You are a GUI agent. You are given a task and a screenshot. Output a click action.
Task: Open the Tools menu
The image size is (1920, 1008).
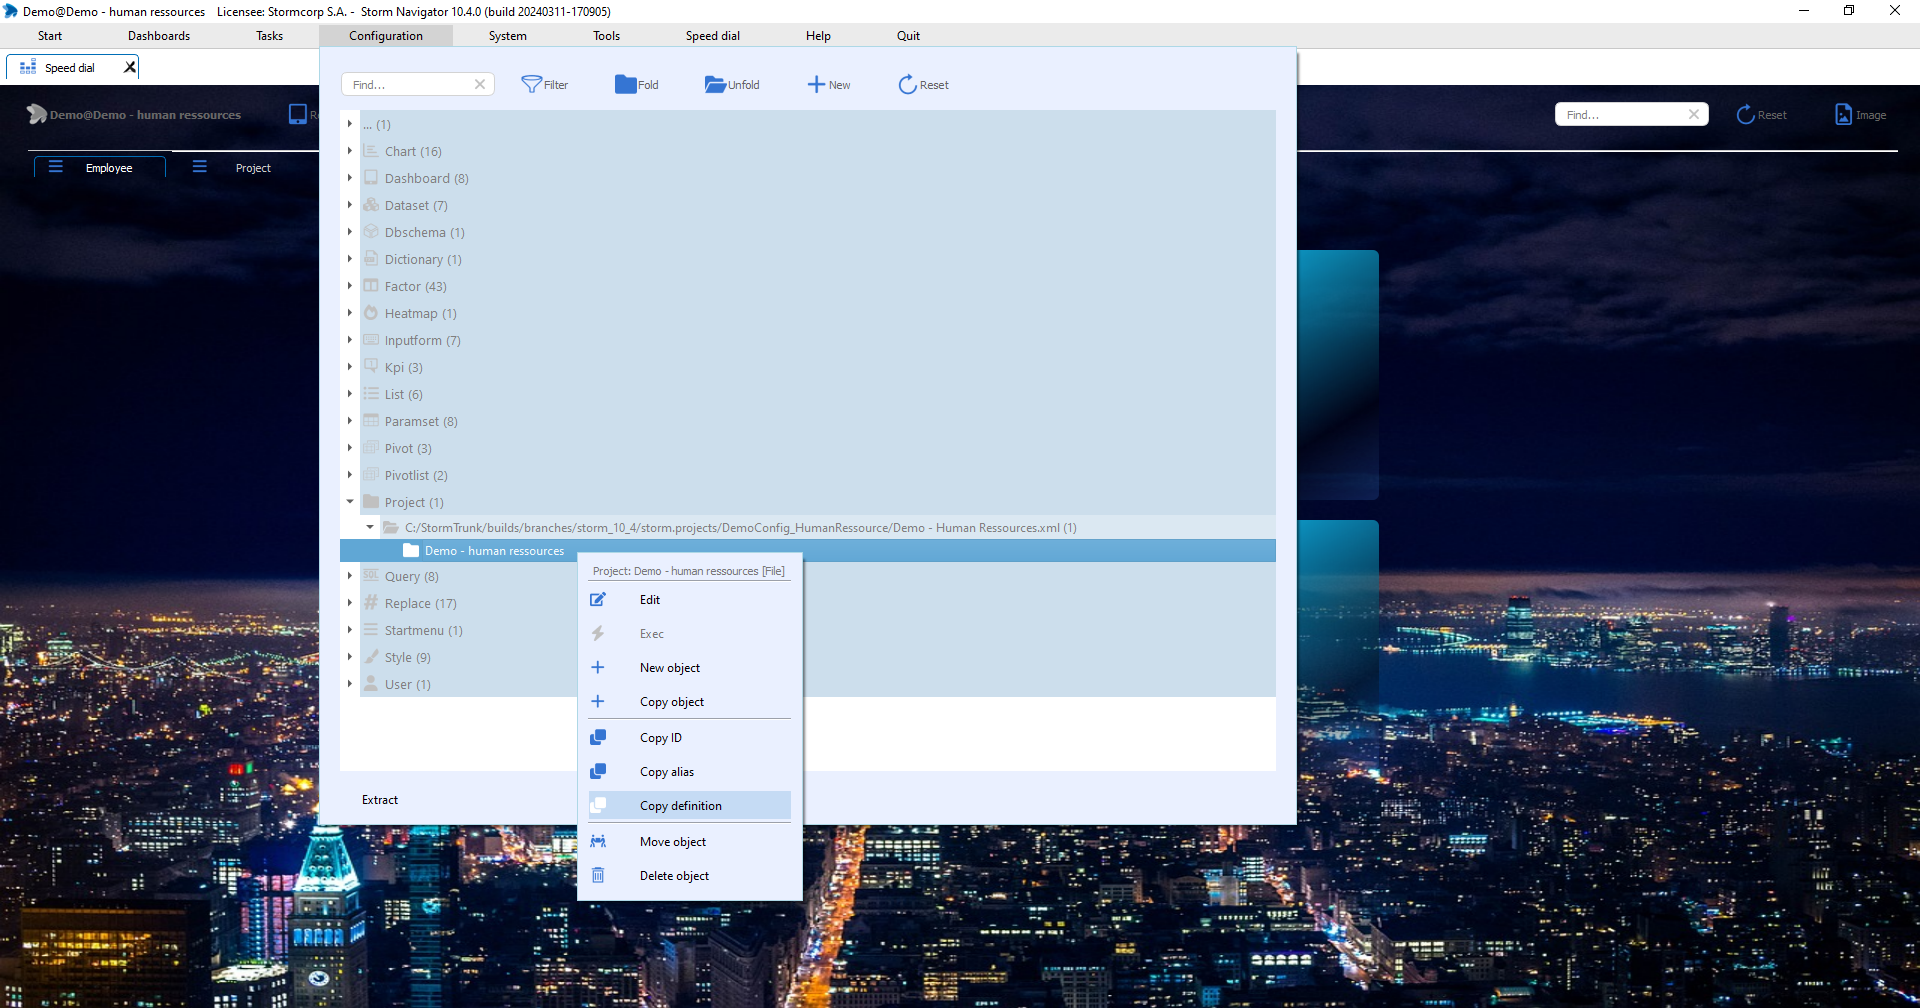606,35
